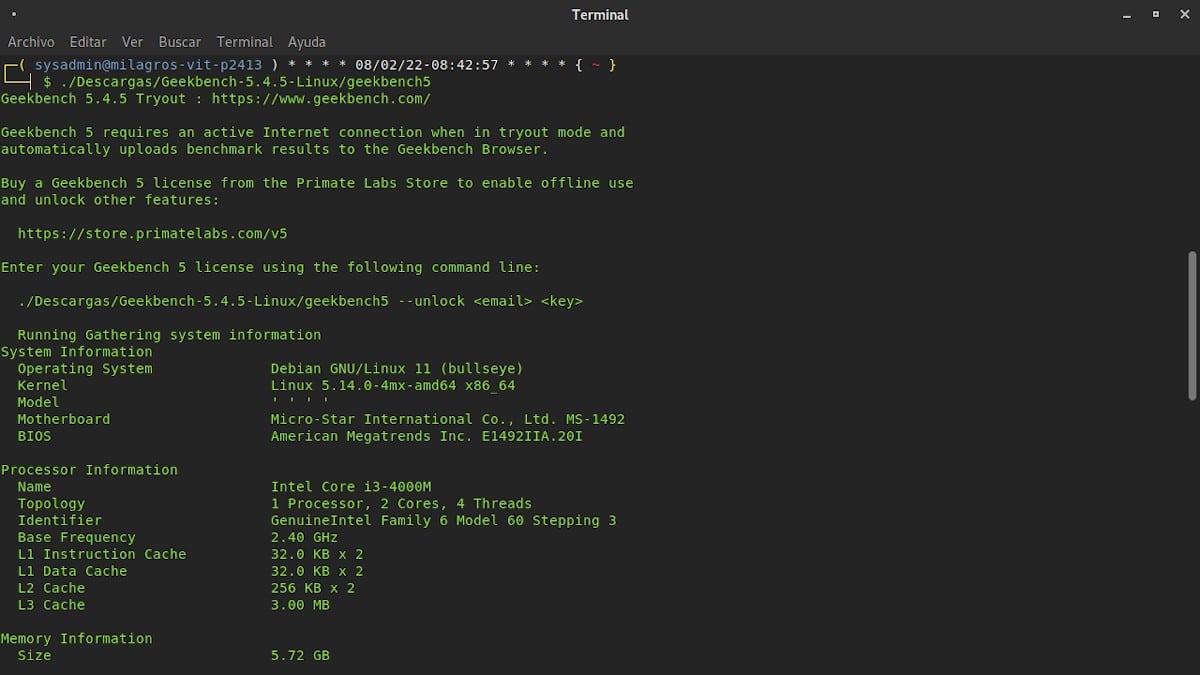Minimize the Terminal window
The image size is (1200, 675).
[x=1127, y=15]
